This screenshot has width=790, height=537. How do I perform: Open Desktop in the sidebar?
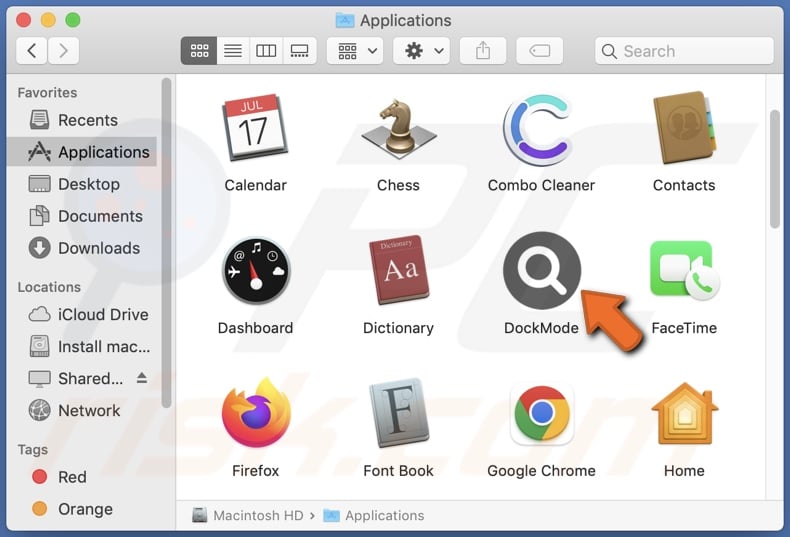click(x=83, y=184)
